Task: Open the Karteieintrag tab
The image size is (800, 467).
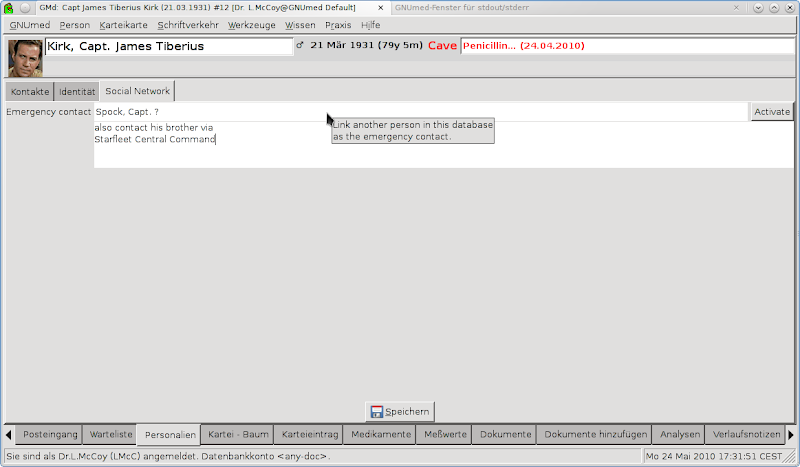Action: pos(310,434)
